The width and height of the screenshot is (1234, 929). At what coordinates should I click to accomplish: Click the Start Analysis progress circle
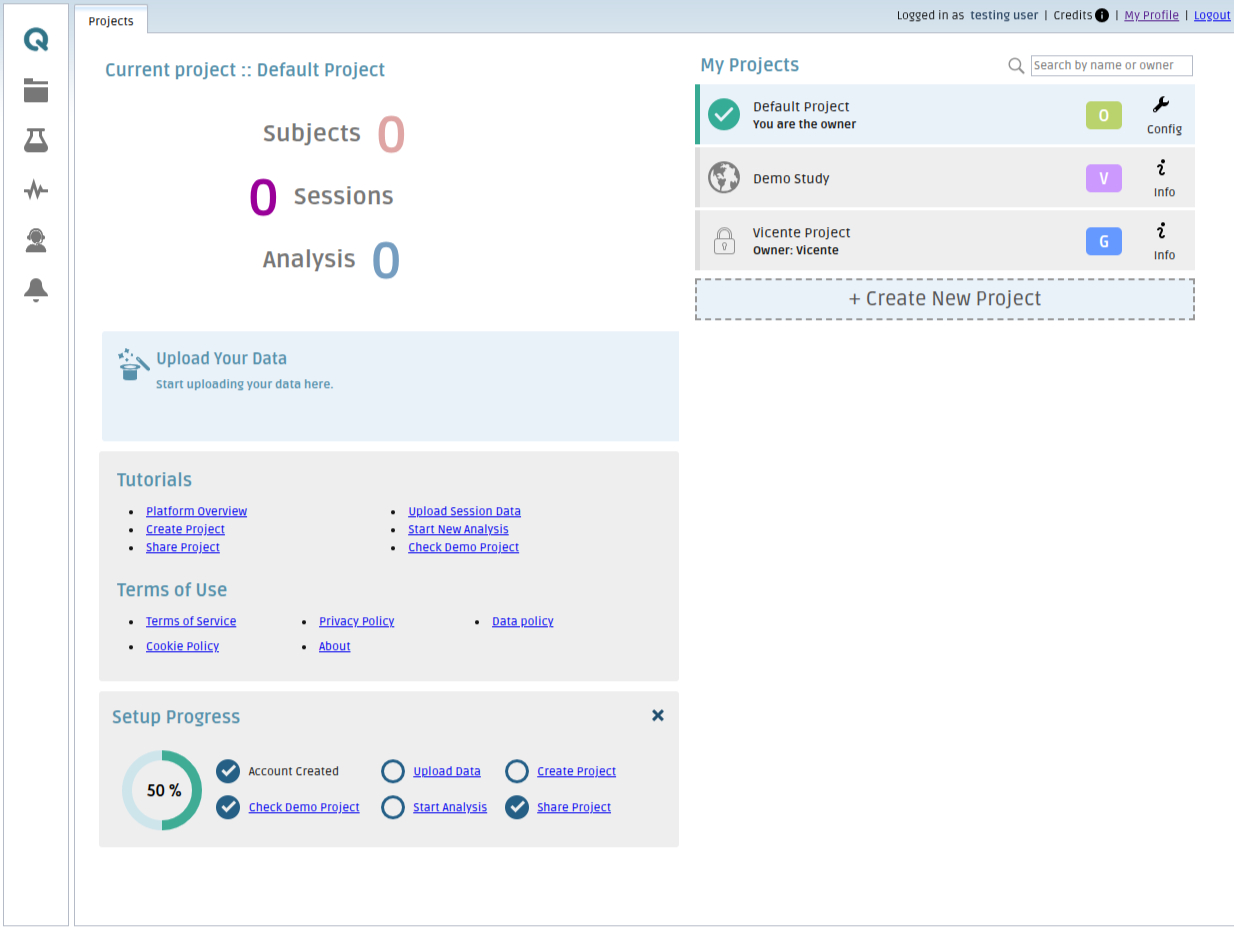[393, 807]
